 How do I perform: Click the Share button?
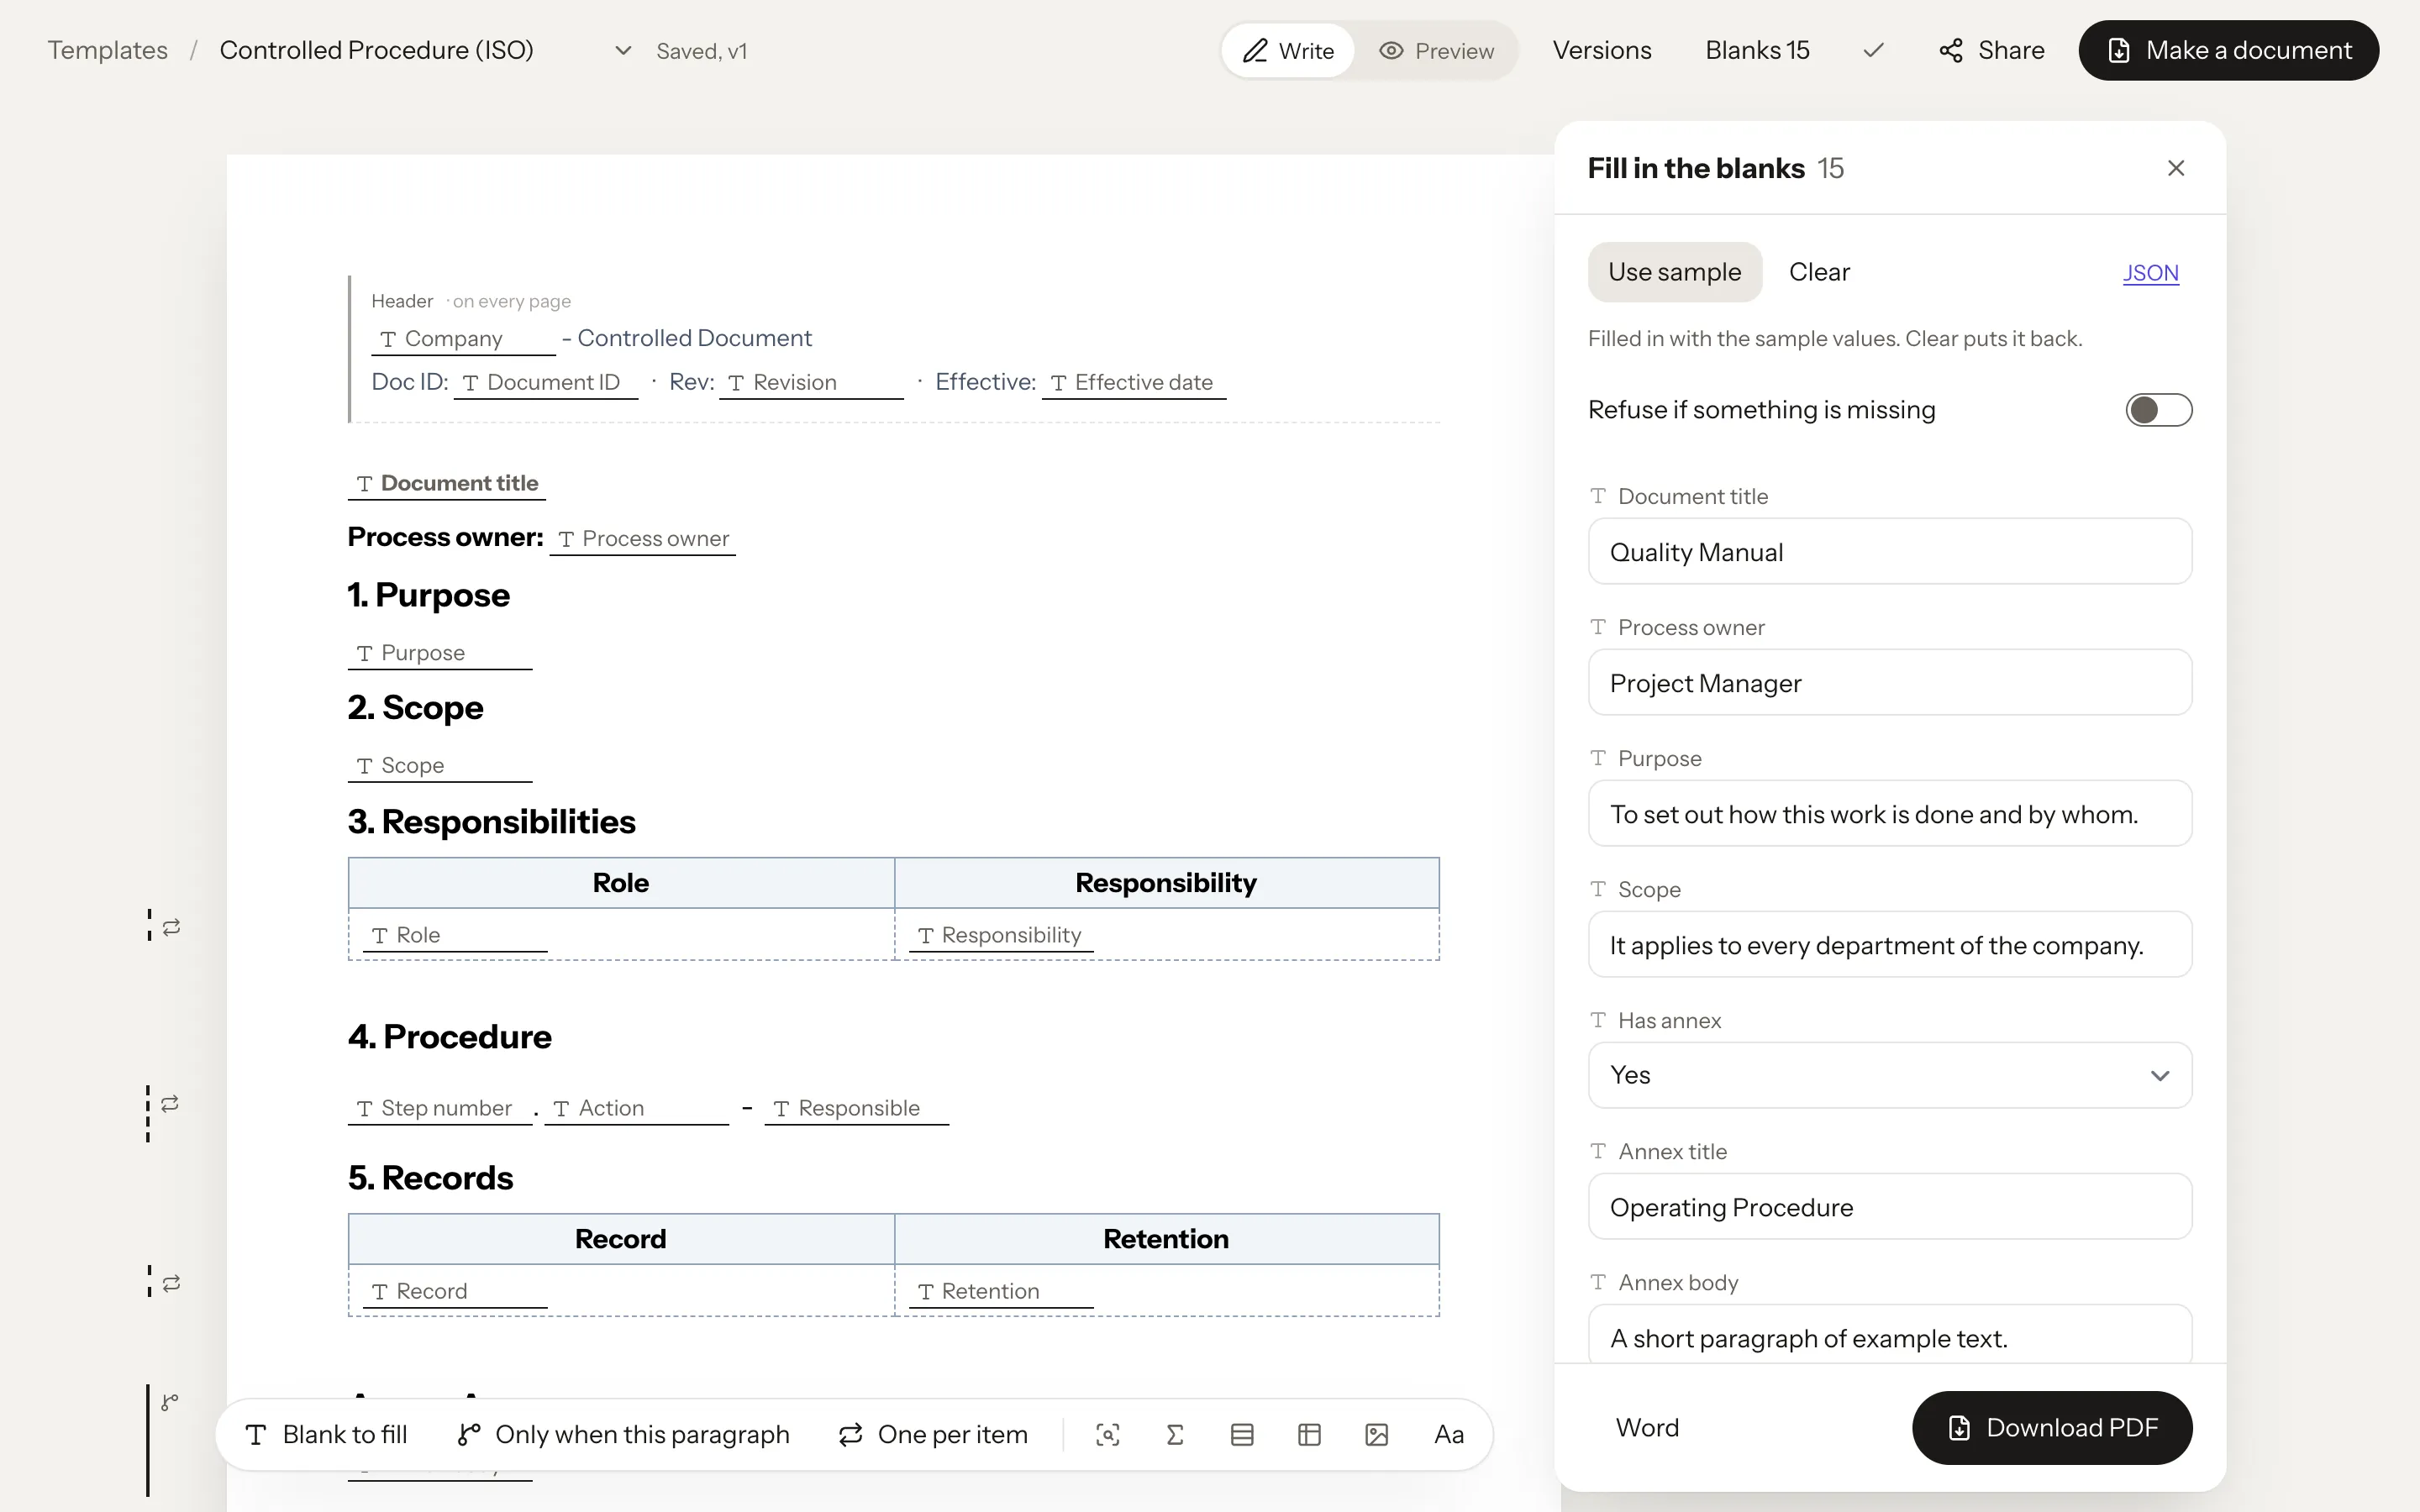[1991, 50]
